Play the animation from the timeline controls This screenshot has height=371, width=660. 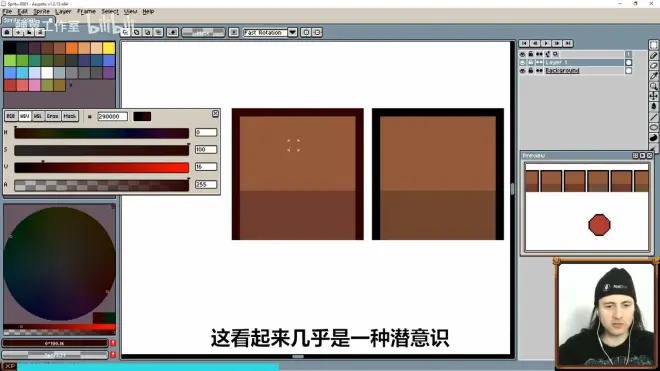(x=546, y=43)
